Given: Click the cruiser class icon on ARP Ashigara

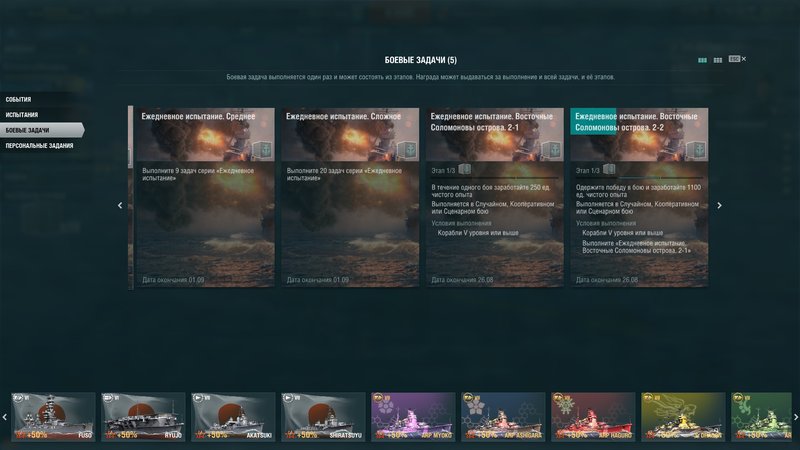Looking at the screenshot, I should tap(468, 397).
